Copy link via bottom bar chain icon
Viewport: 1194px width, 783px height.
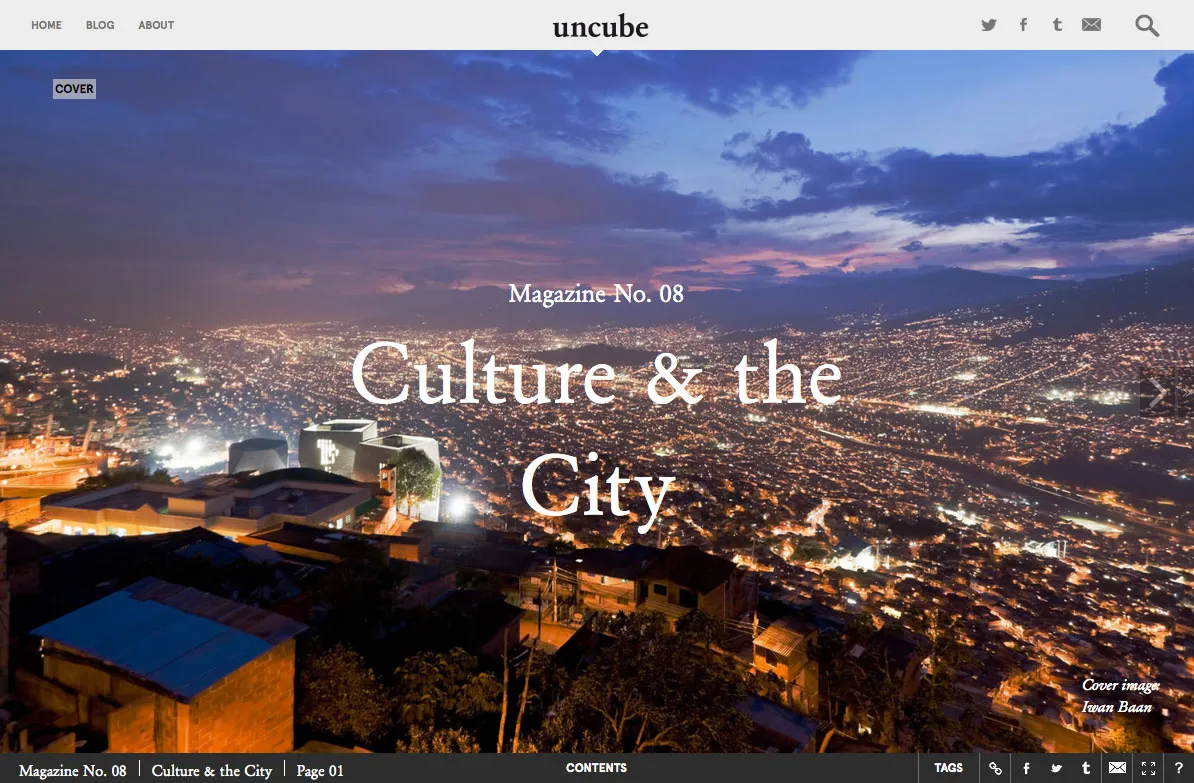click(x=995, y=769)
